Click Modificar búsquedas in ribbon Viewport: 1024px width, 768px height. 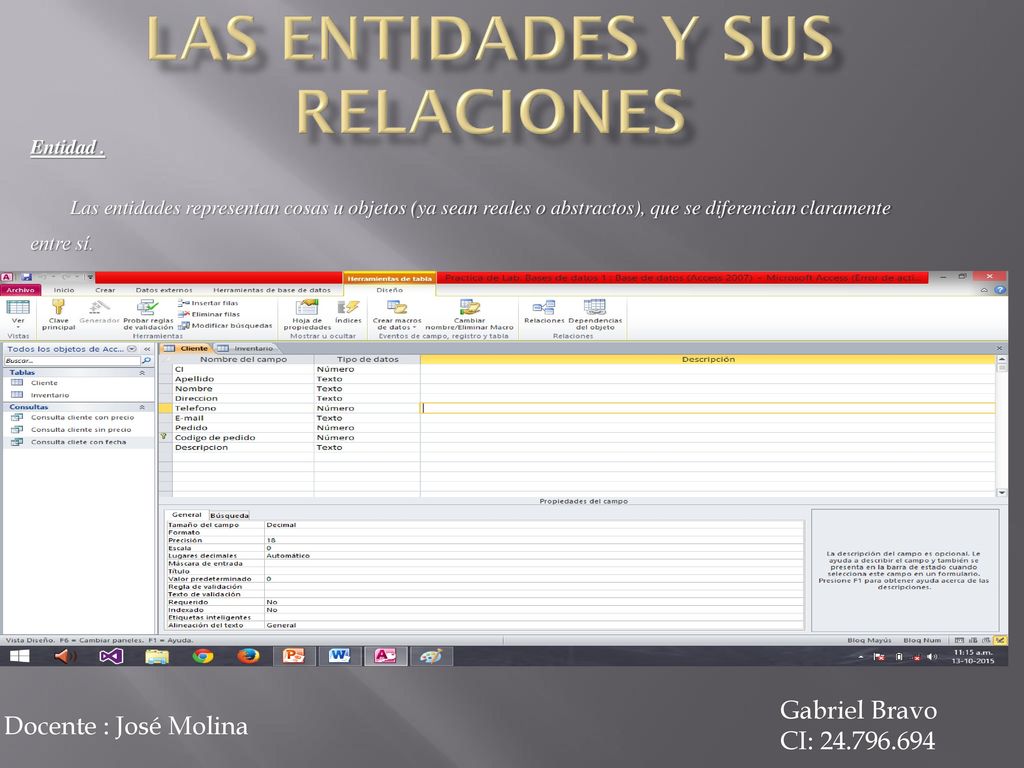click(x=225, y=325)
